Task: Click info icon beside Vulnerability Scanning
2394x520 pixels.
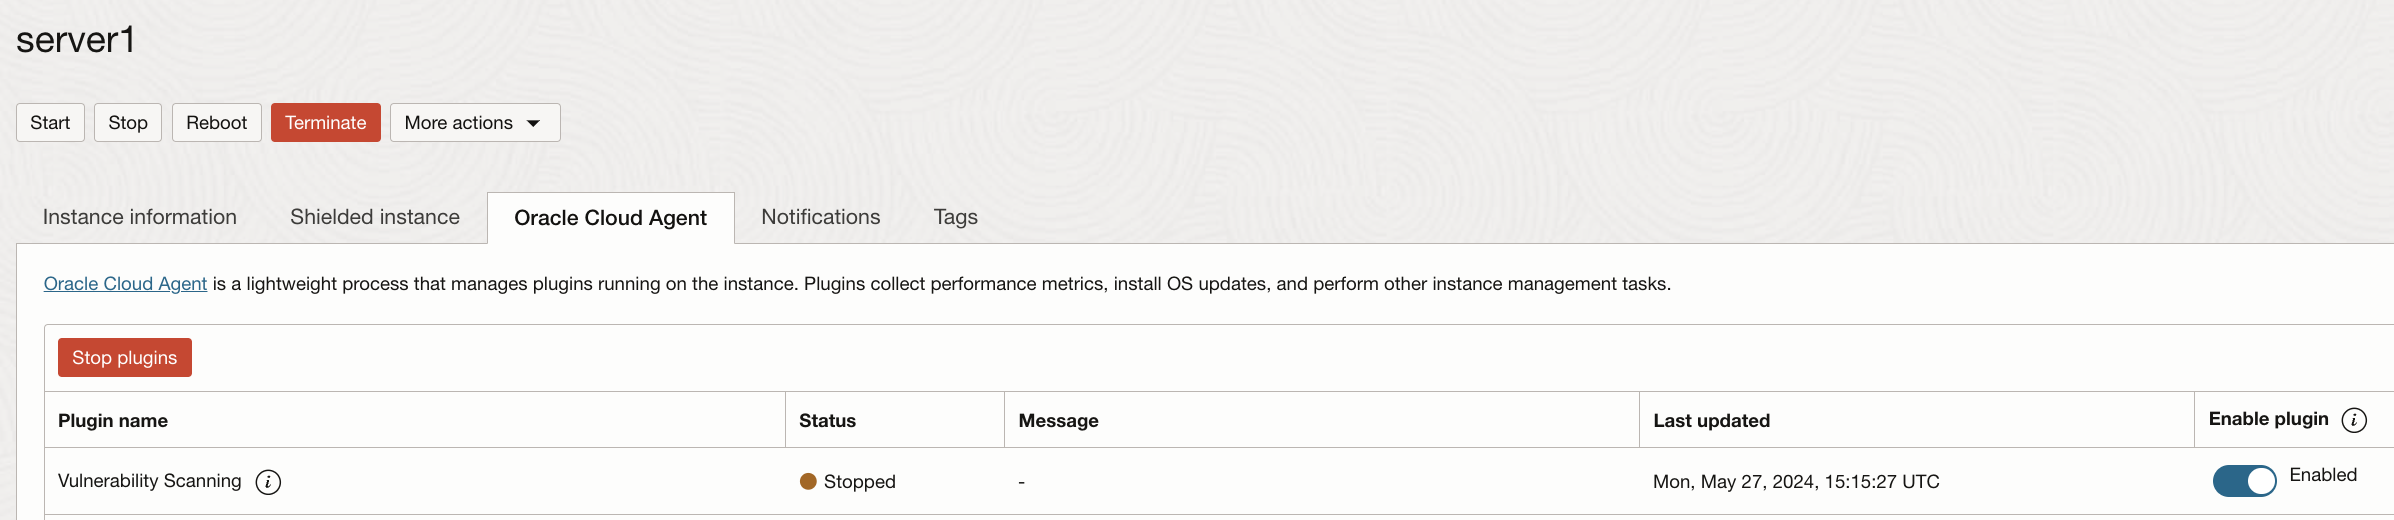Action: pyautogui.click(x=268, y=482)
